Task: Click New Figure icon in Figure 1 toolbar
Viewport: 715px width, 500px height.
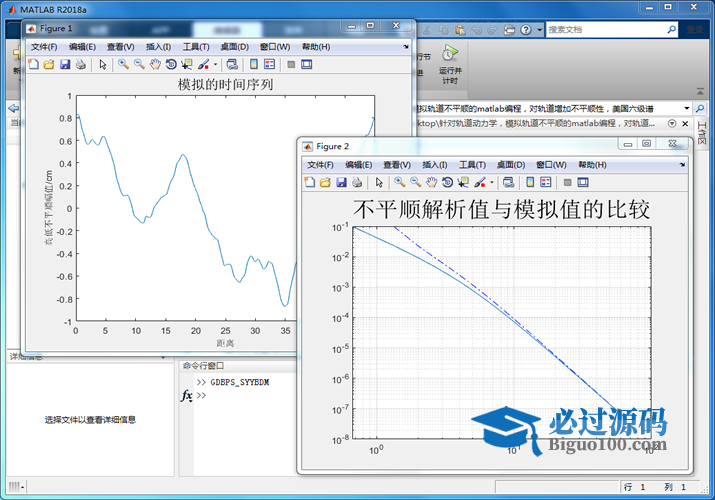Action: (33, 64)
